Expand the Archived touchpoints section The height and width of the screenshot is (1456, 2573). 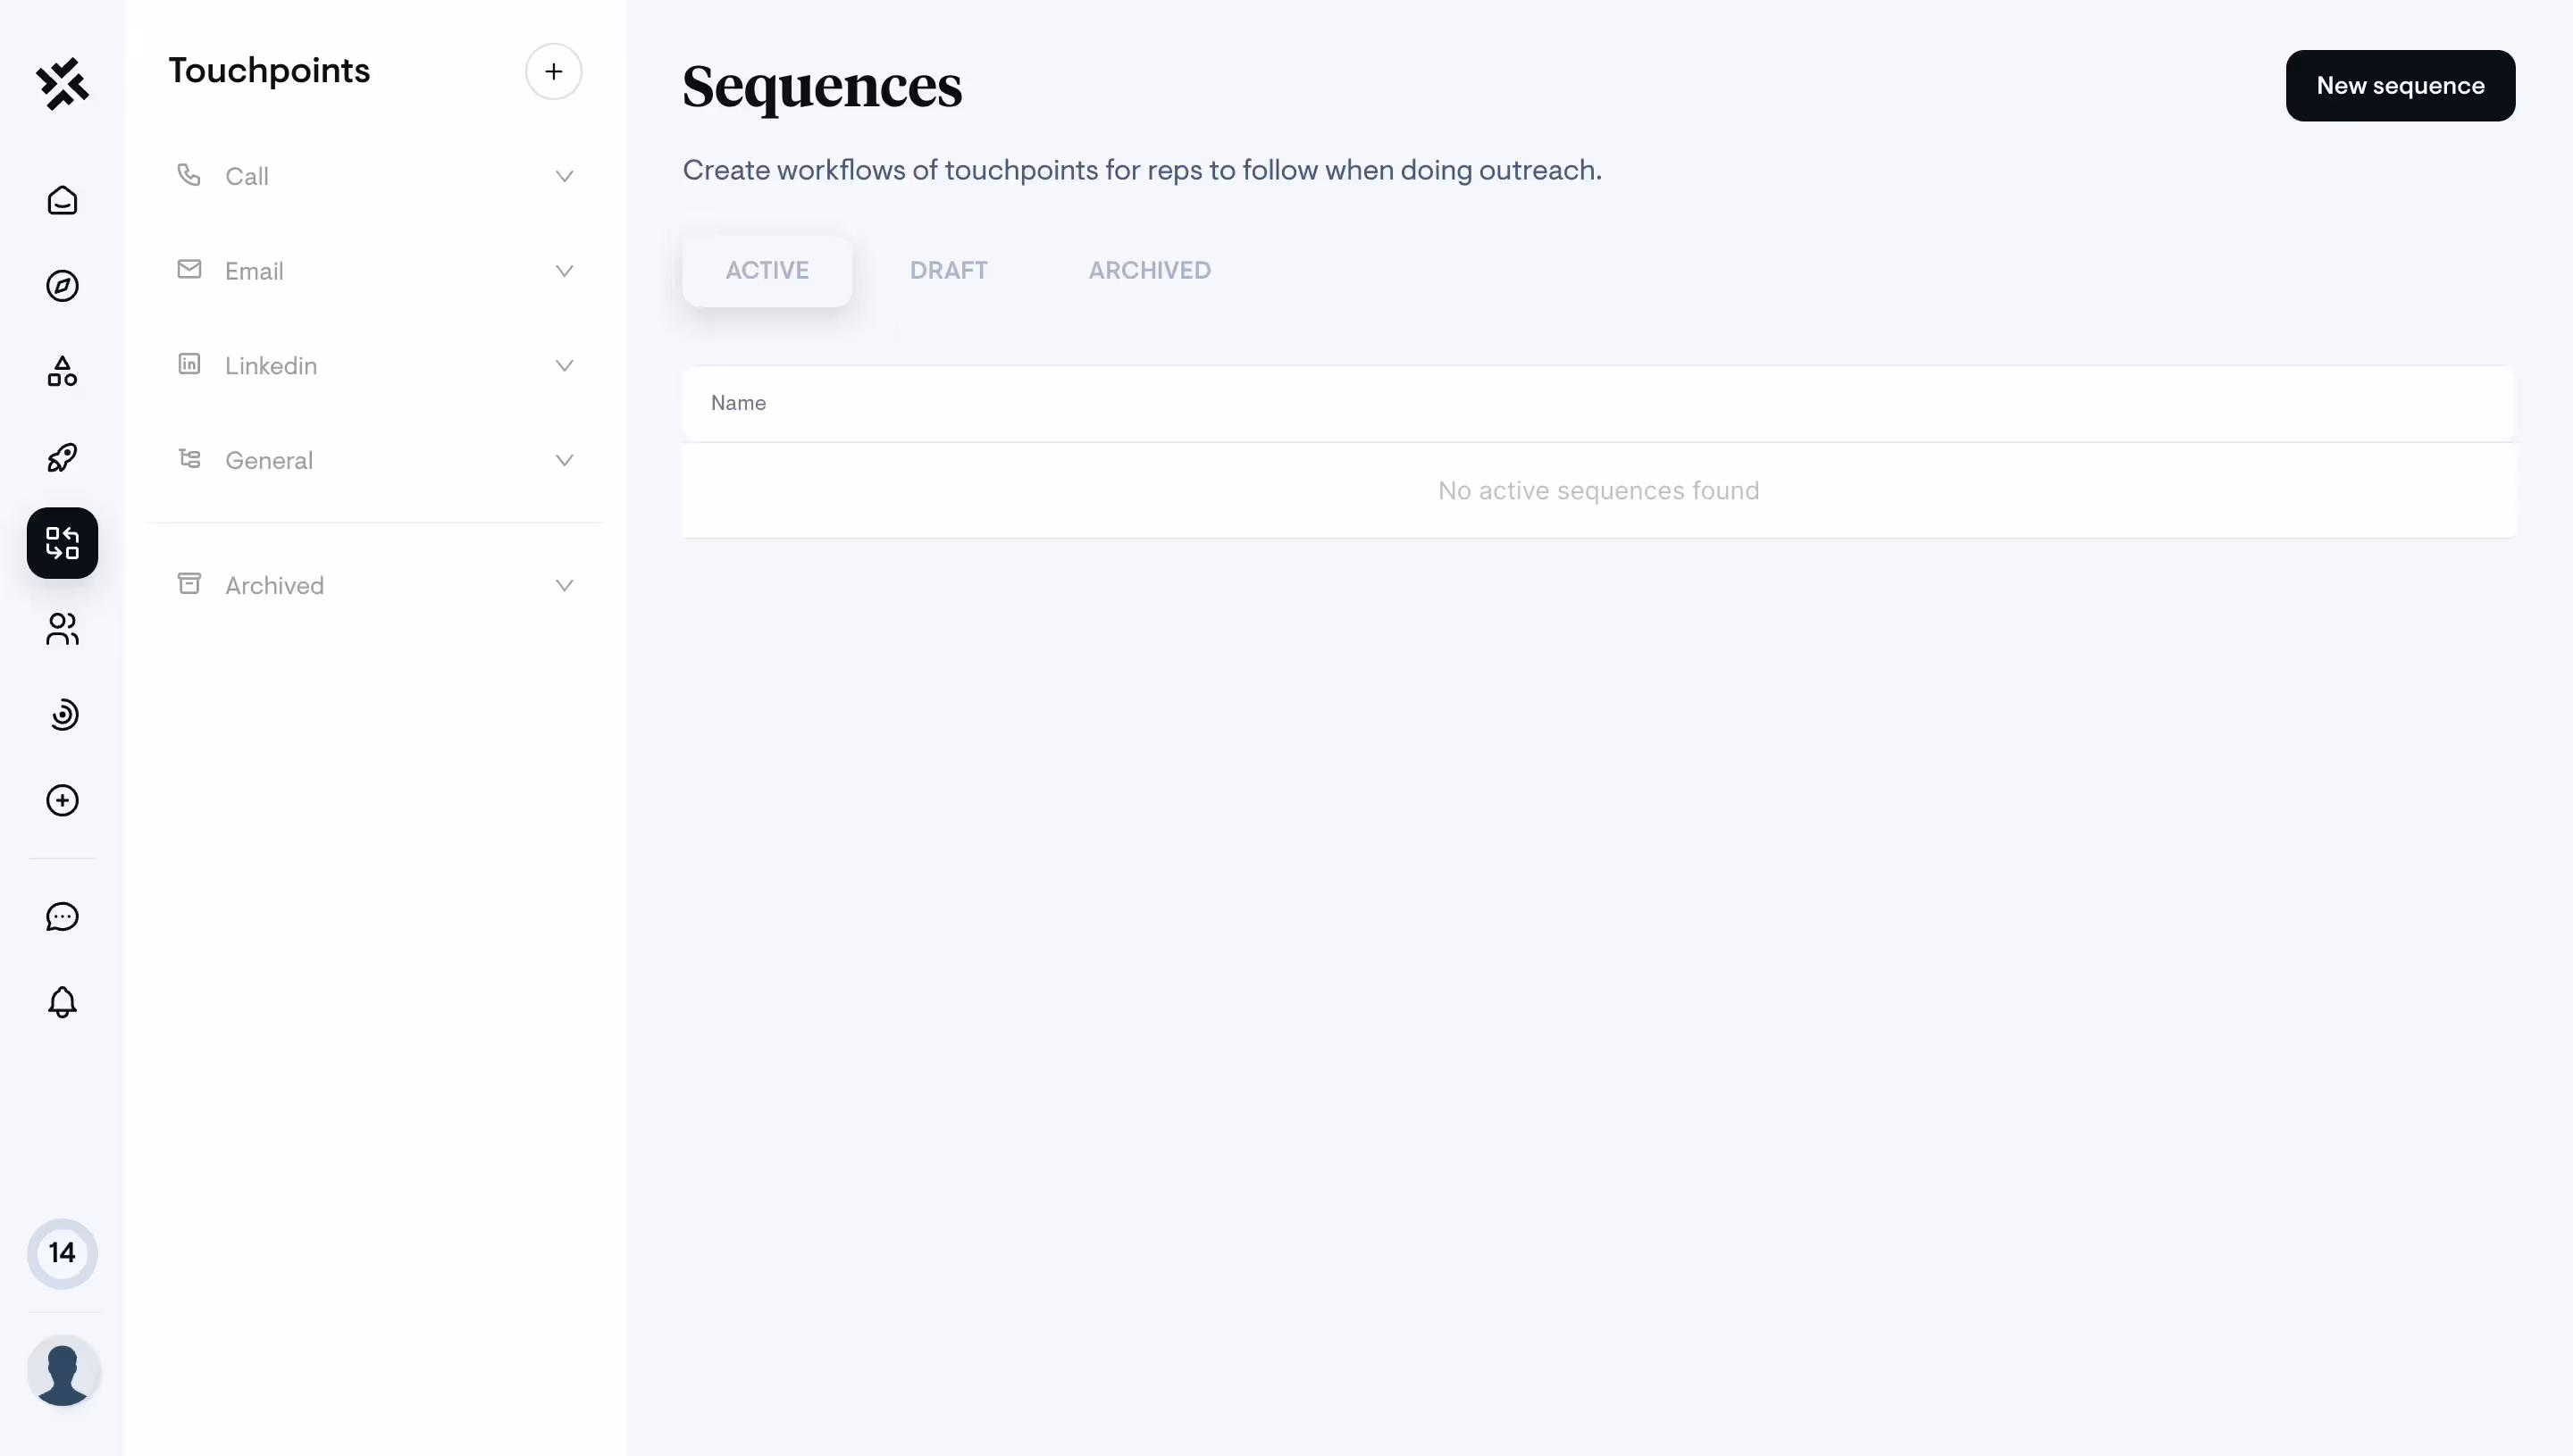click(x=376, y=584)
